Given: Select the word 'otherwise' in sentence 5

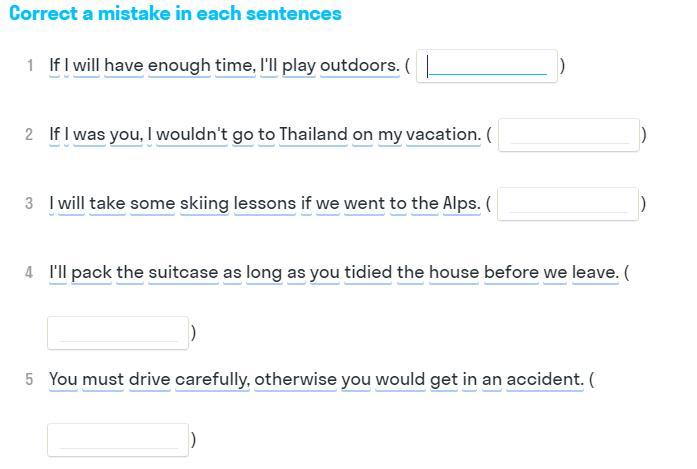Looking at the screenshot, I should click(295, 379).
